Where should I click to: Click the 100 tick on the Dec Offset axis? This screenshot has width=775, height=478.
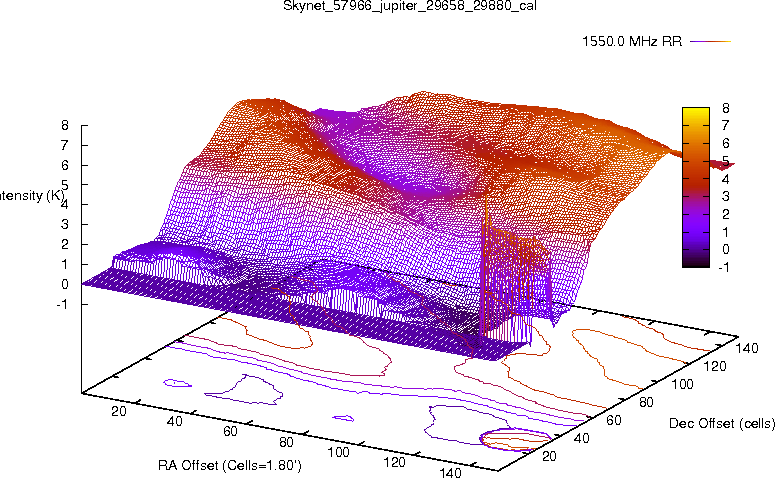tap(682, 384)
